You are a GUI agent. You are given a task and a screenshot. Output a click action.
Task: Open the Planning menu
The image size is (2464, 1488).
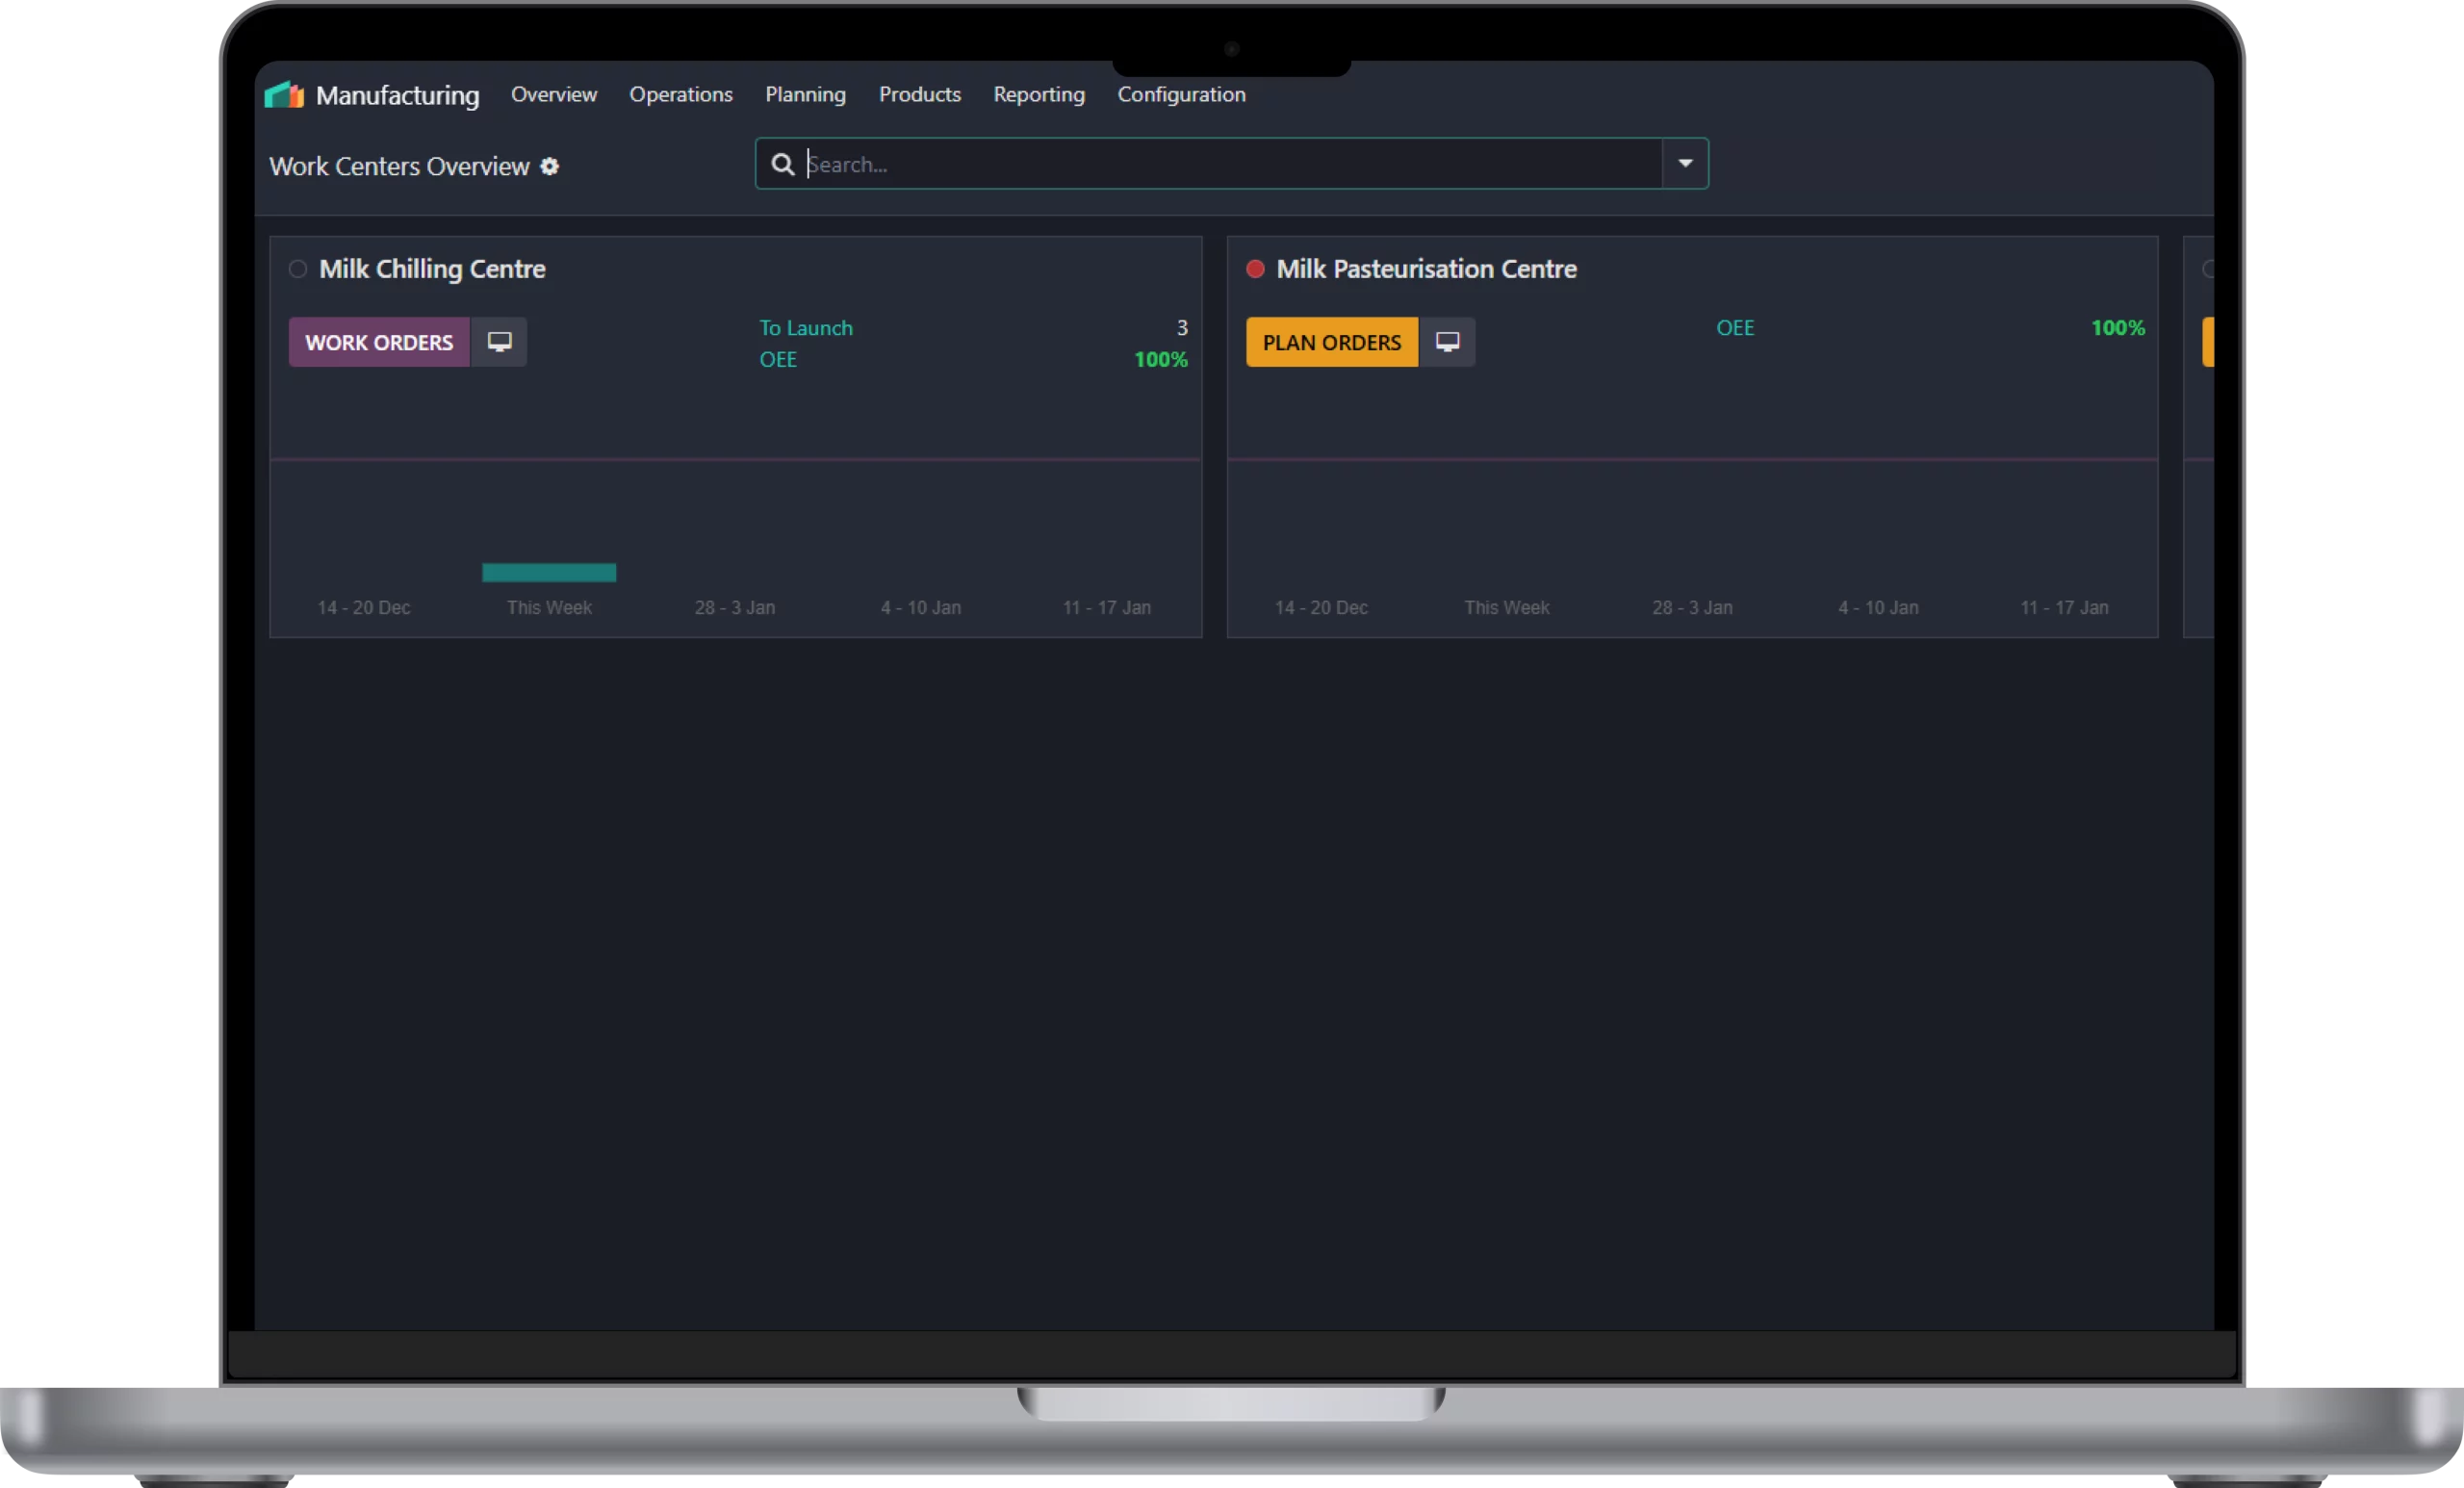point(805,95)
